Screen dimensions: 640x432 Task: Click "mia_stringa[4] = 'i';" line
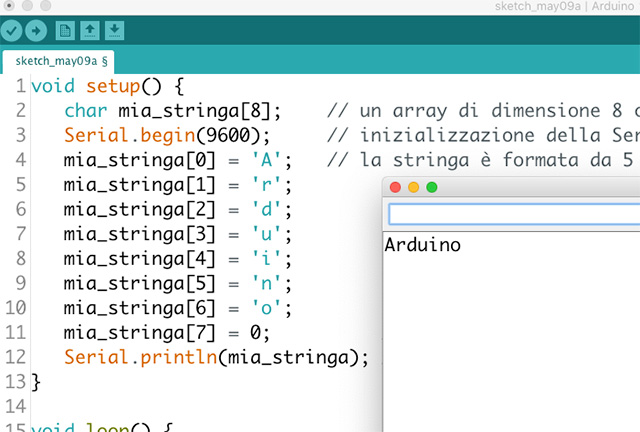178,258
